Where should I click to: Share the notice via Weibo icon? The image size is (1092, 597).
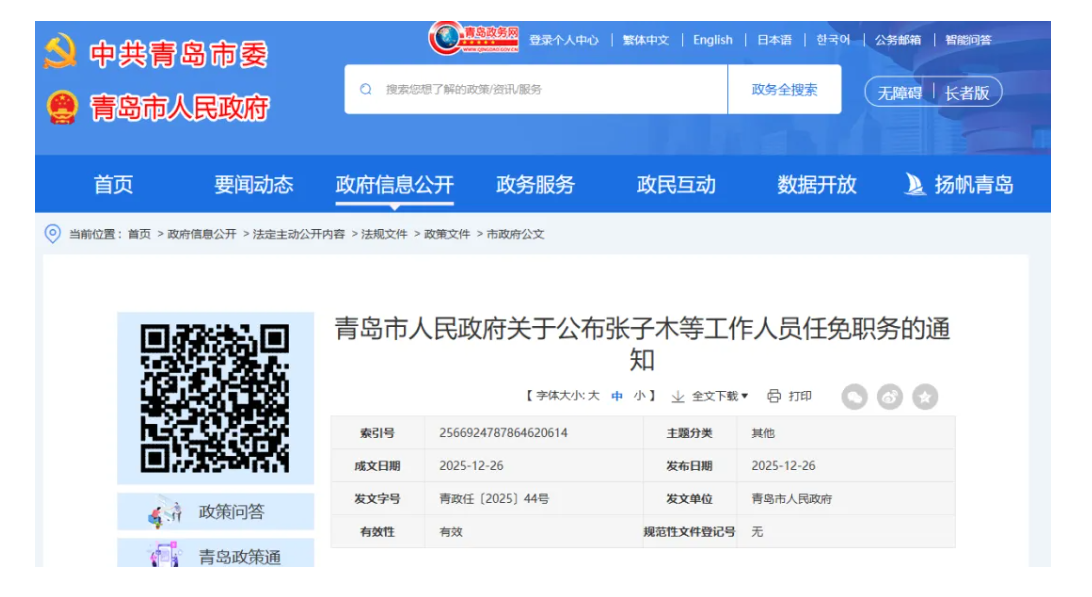[890, 397]
